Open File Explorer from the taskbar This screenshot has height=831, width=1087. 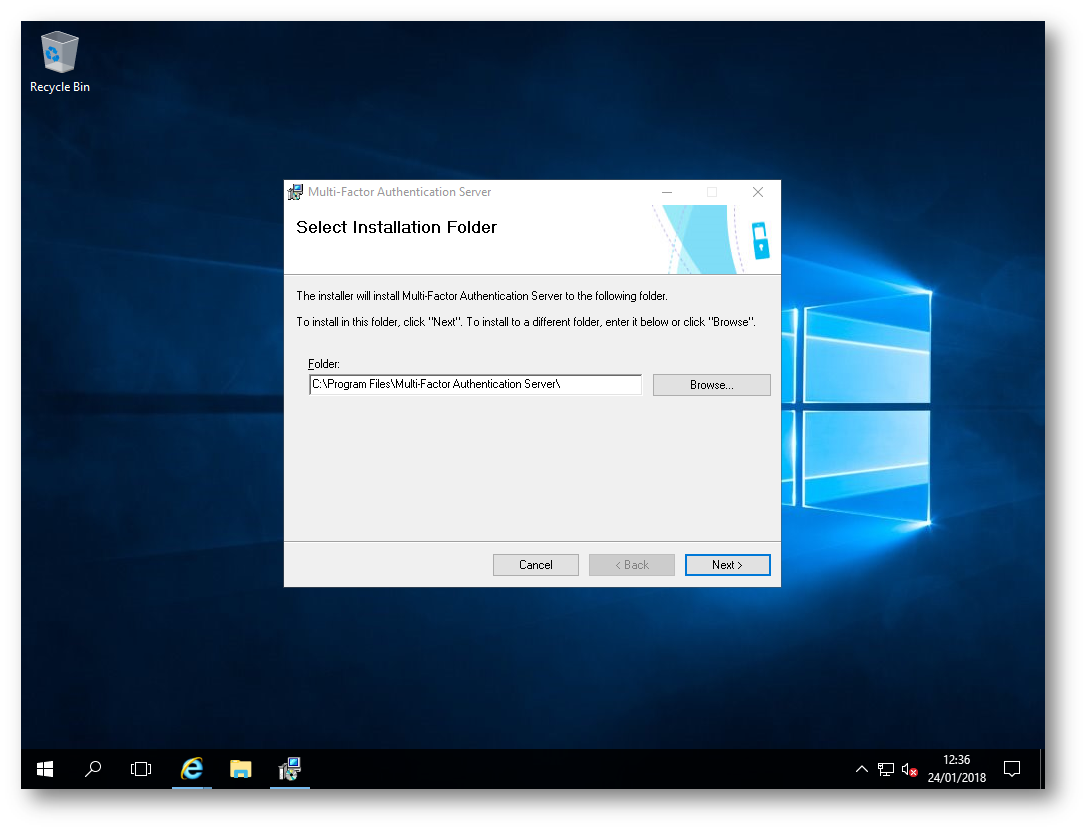click(241, 769)
